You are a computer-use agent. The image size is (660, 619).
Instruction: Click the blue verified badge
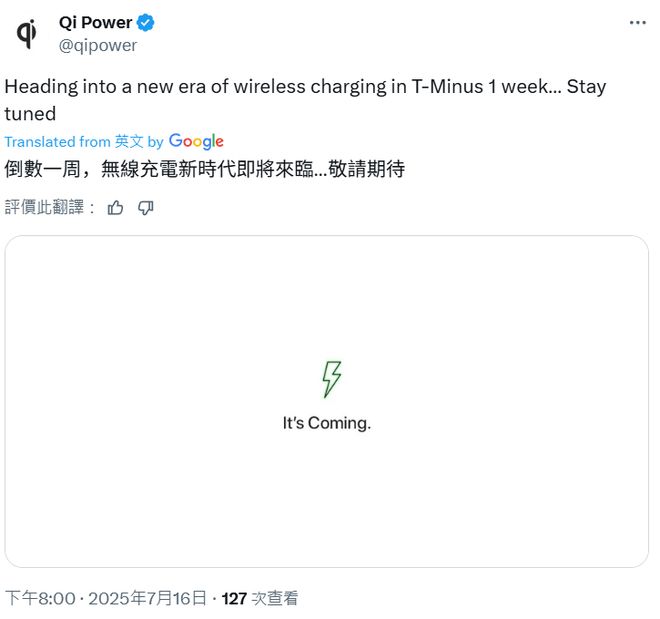(x=146, y=23)
